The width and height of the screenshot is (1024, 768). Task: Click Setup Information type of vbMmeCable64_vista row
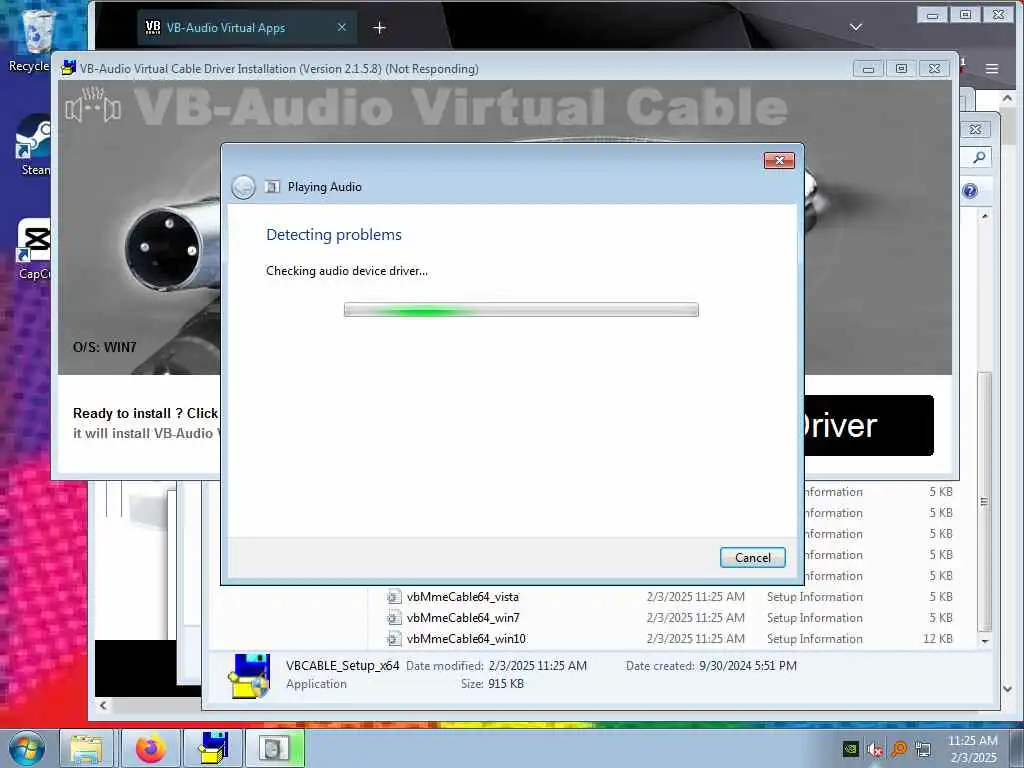[814, 597]
